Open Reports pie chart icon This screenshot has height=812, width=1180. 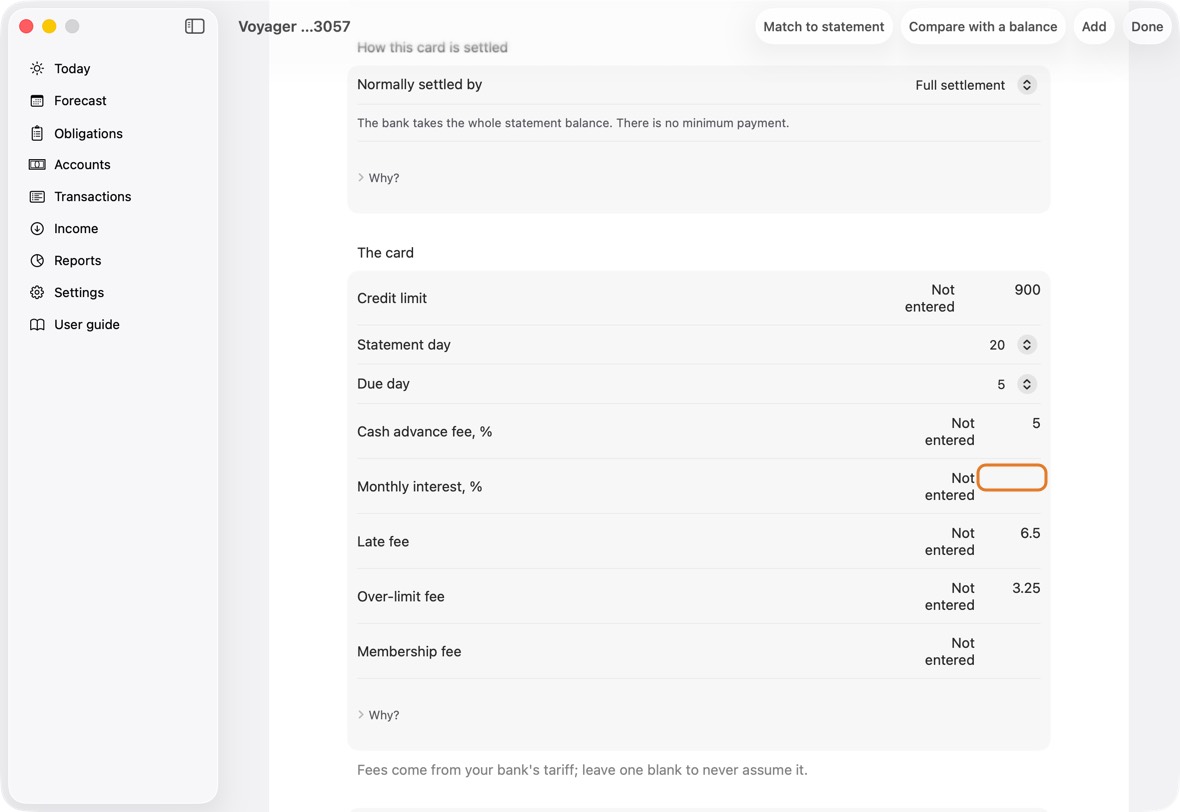(x=37, y=260)
